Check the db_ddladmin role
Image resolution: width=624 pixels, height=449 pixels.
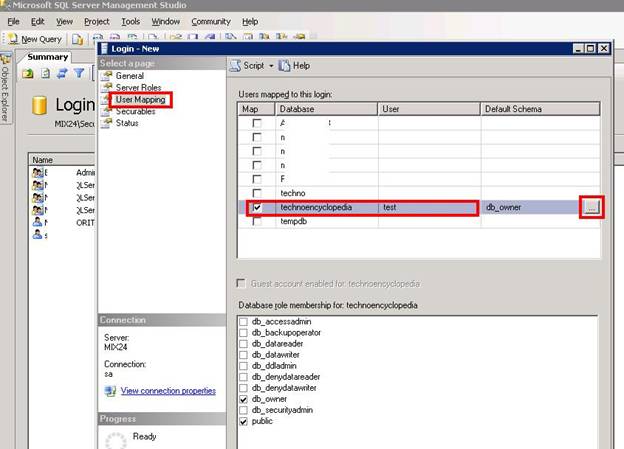point(244,366)
